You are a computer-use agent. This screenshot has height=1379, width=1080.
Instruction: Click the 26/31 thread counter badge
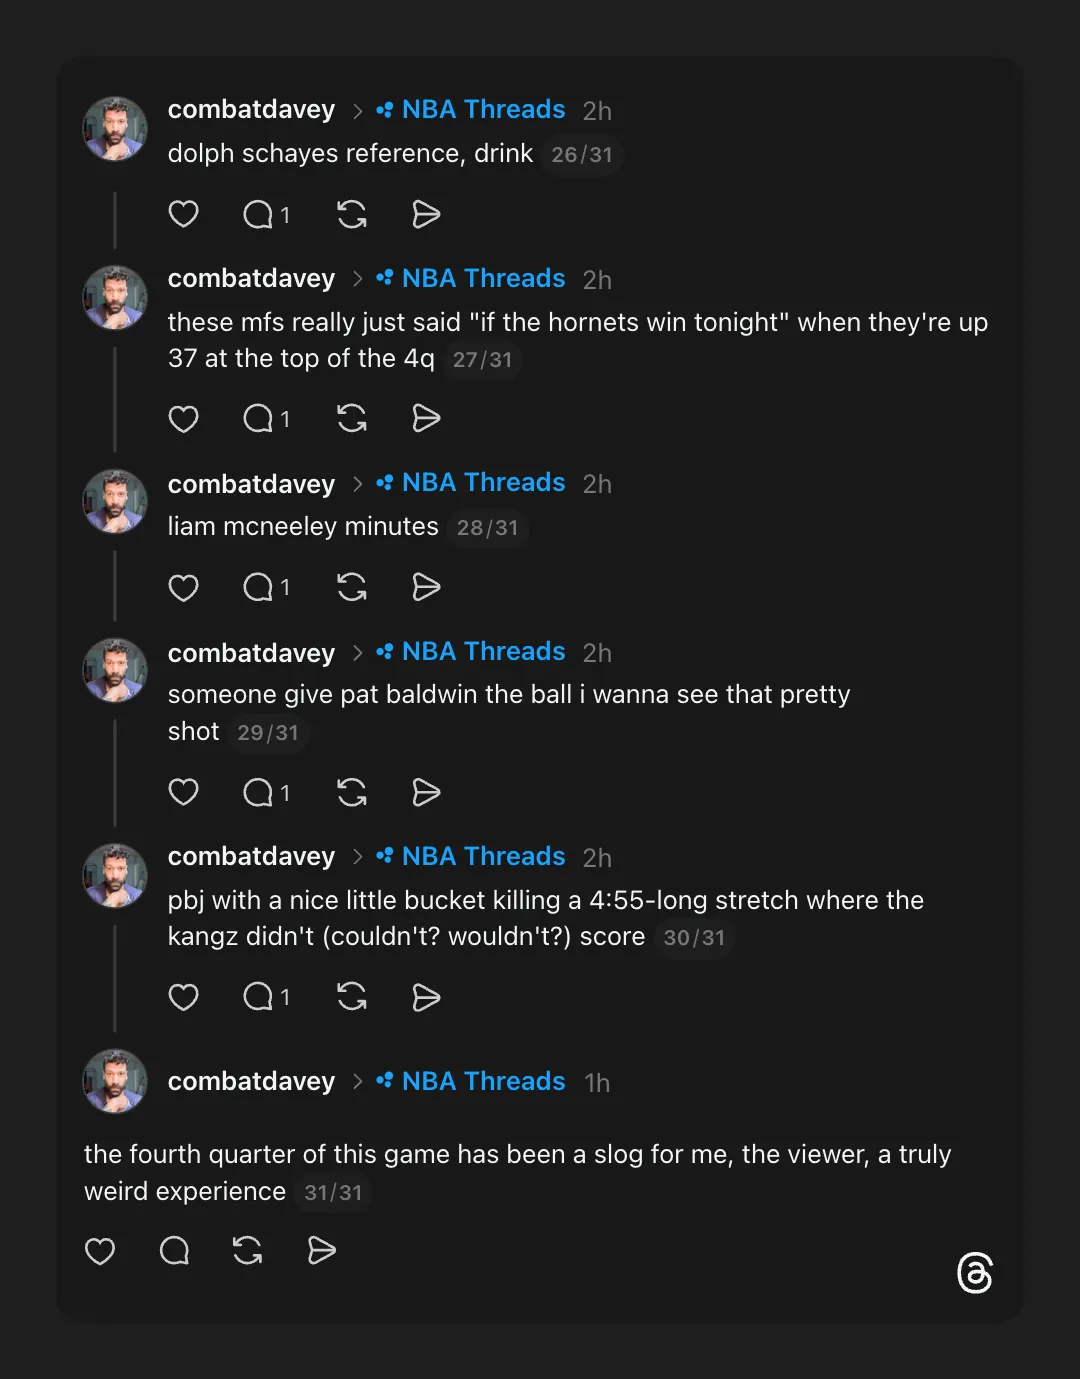(x=581, y=155)
